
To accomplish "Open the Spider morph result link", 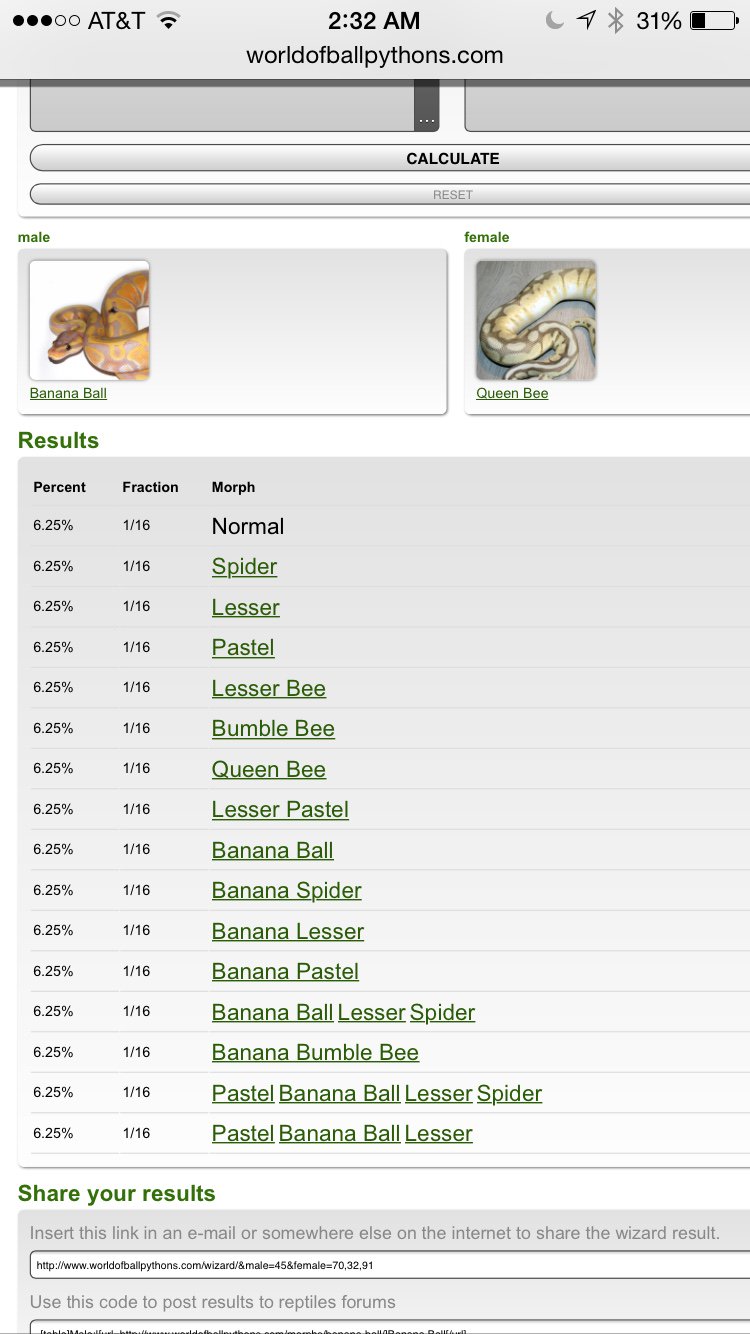I will pyautogui.click(x=244, y=567).
